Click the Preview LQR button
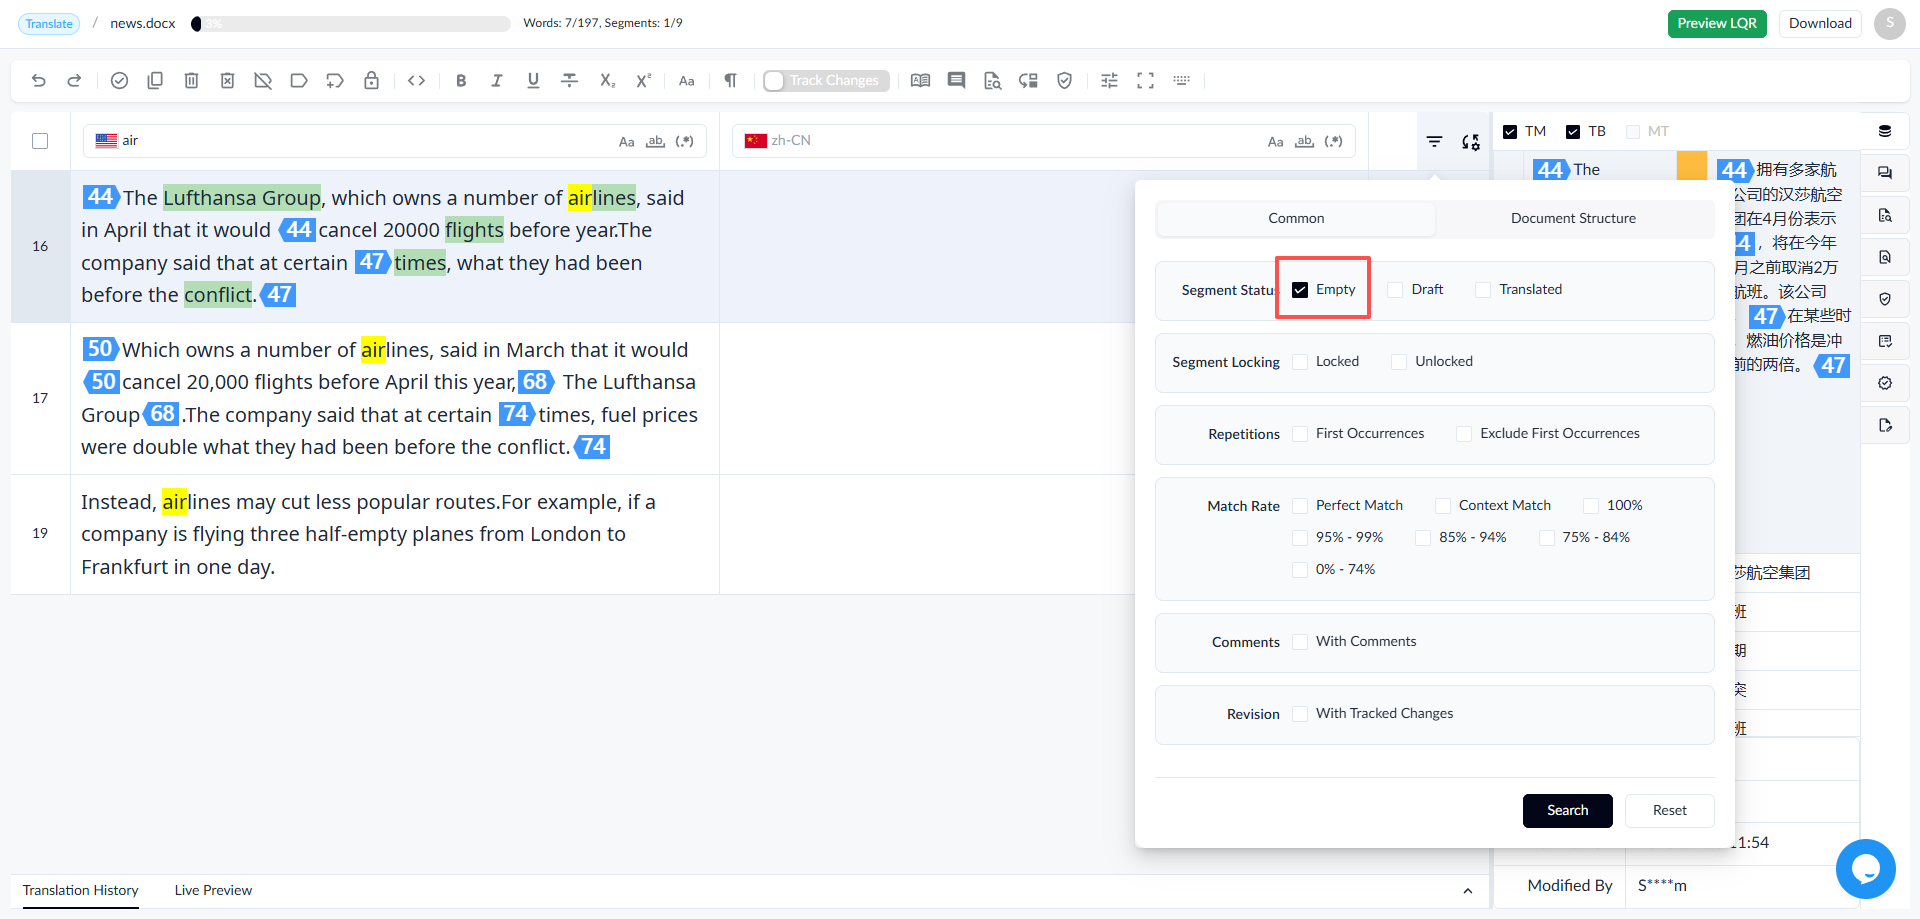 point(1717,24)
